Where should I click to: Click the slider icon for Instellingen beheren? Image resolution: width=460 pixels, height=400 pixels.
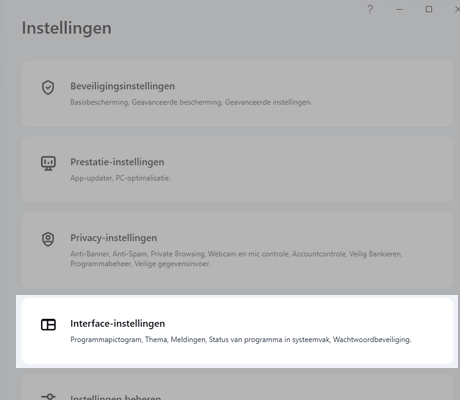[48, 396]
